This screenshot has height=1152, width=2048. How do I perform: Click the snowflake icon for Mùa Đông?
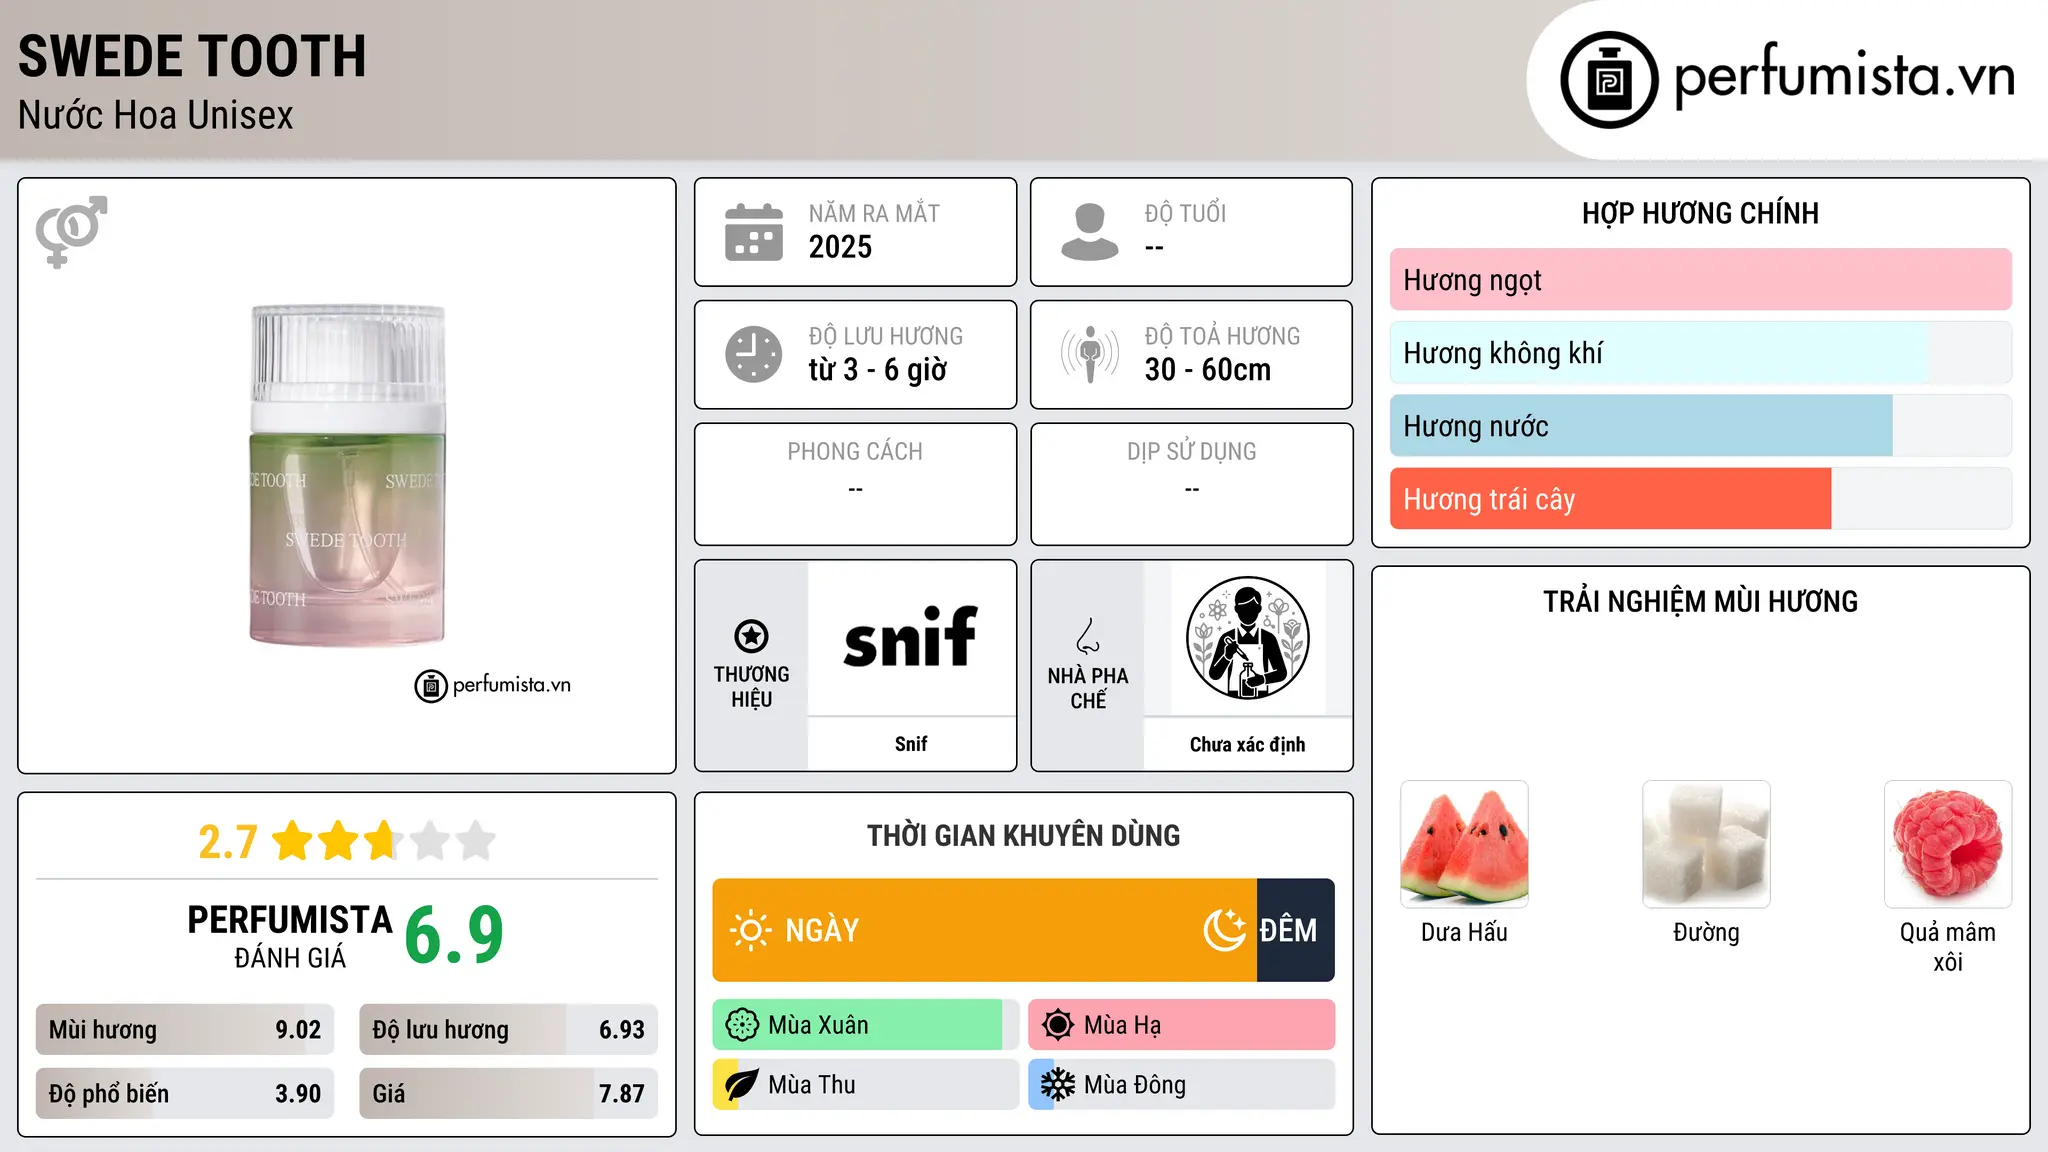coord(1058,1085)
